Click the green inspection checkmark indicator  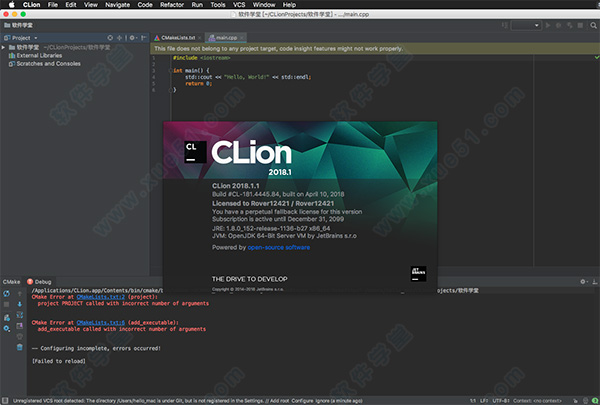point(597,57)
